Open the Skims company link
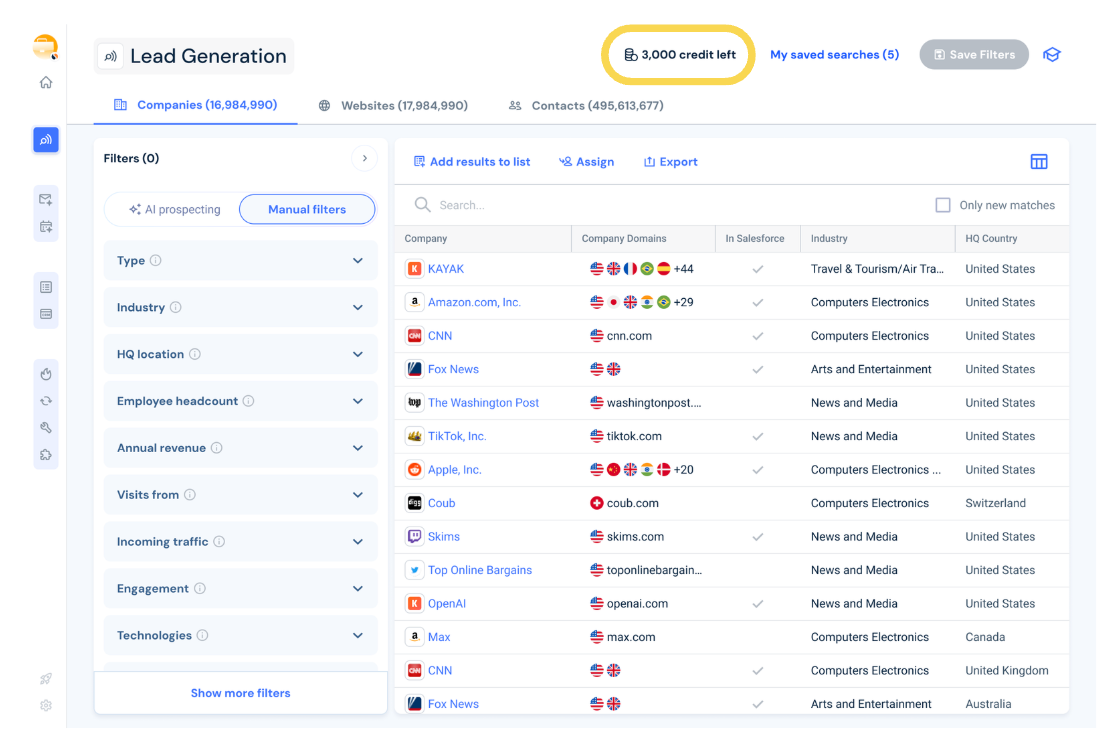1098x732 pixels. click(443, 537)
